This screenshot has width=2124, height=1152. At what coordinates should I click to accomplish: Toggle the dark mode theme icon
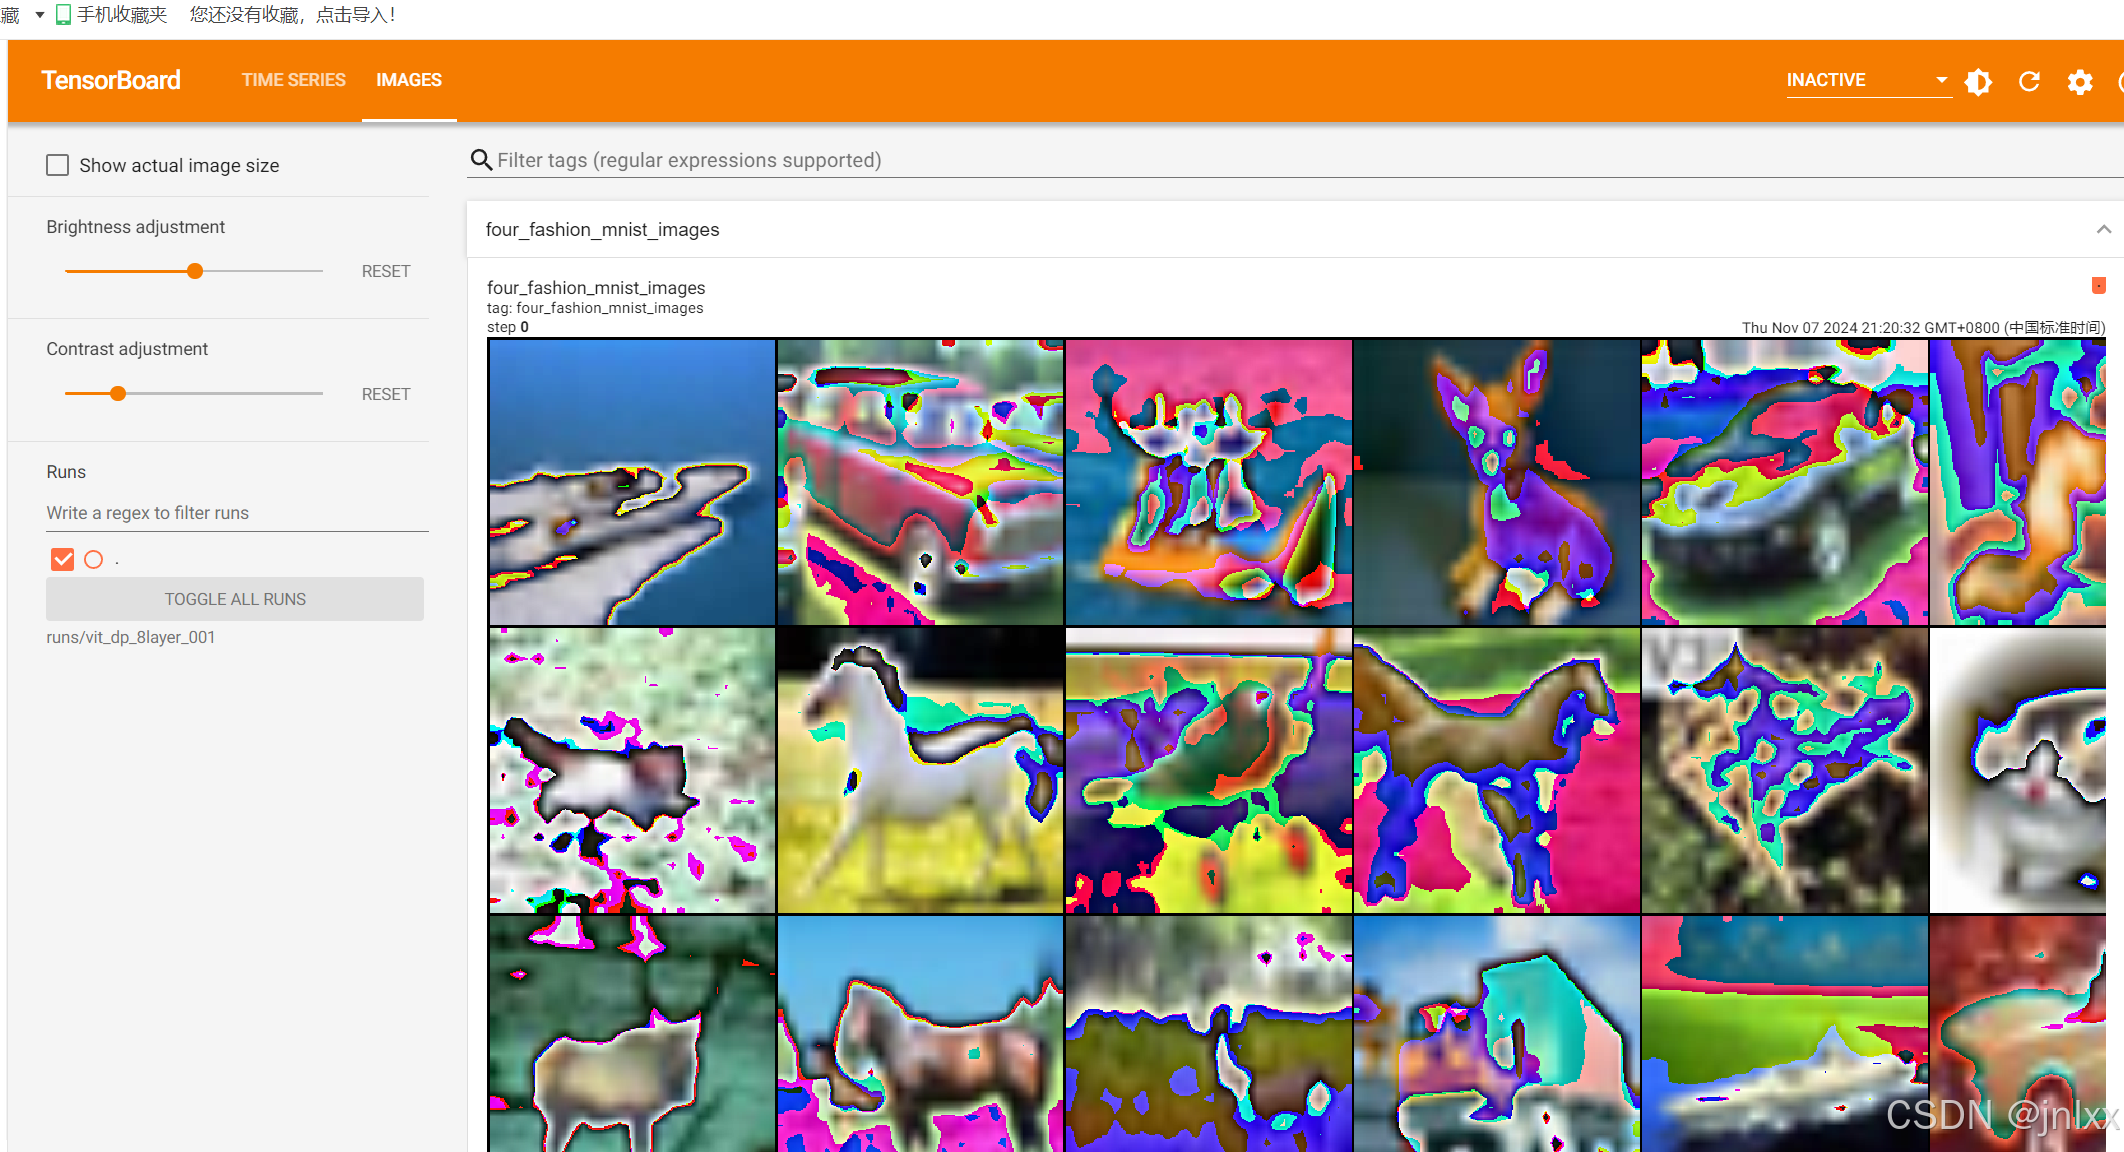(x=1978, y=81)
